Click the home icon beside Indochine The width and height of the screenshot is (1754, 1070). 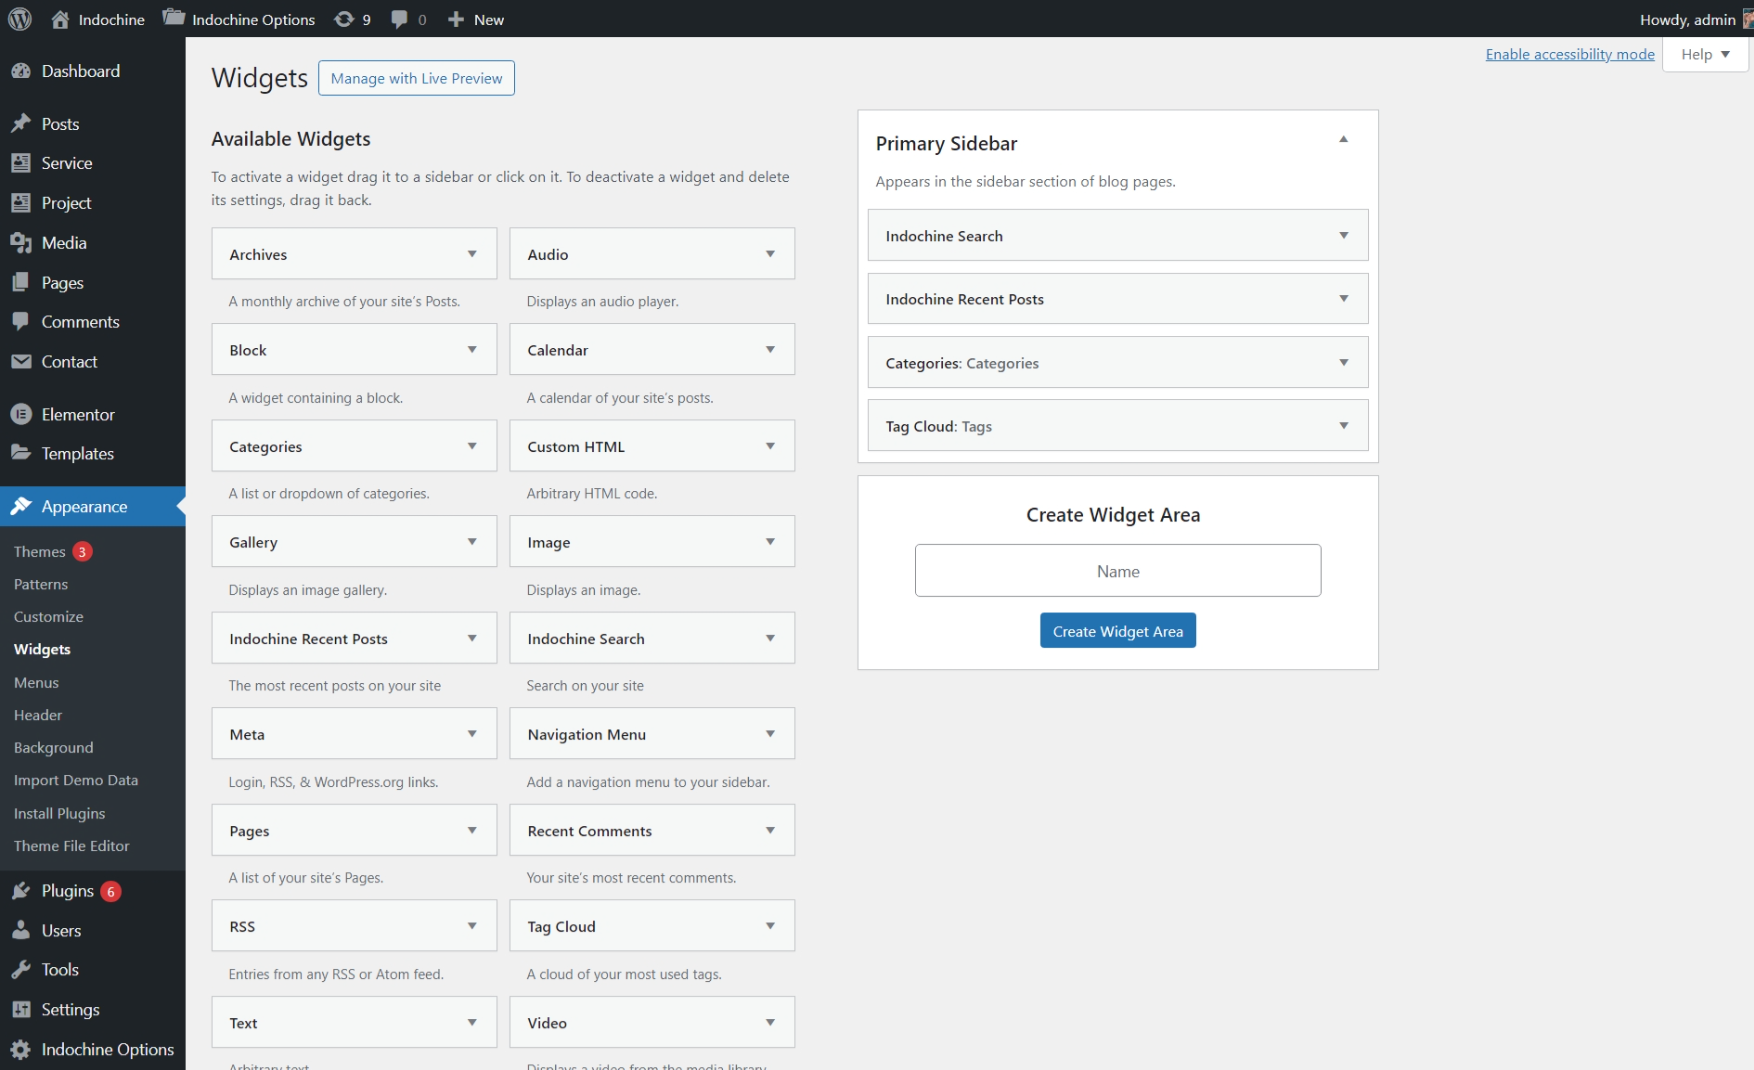61,19
